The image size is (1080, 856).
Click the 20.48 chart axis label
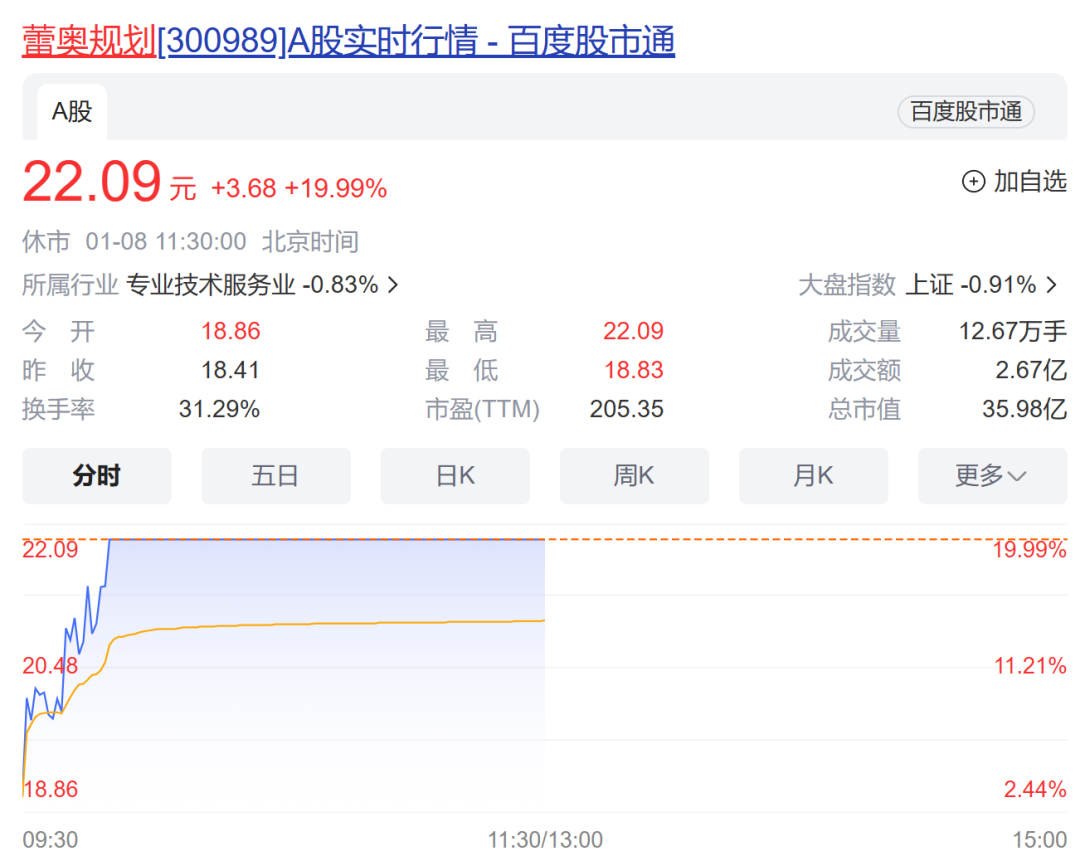click(50, 666)
